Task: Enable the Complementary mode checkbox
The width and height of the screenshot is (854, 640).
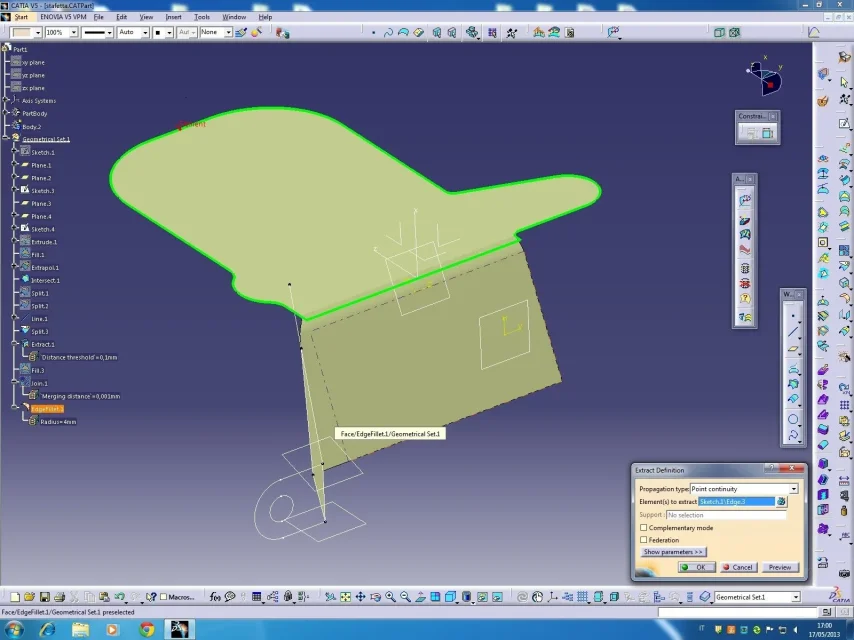Action: click(x=643, y=528)
